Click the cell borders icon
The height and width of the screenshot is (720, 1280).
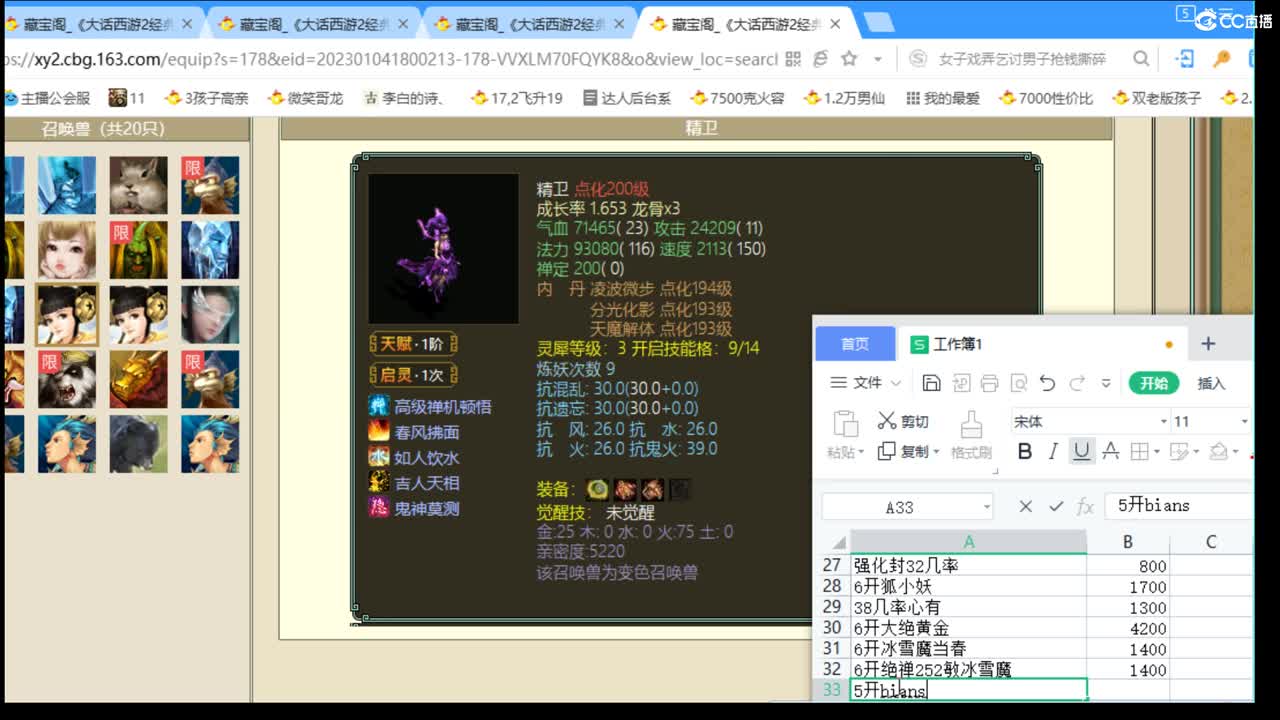point(1139,451)
